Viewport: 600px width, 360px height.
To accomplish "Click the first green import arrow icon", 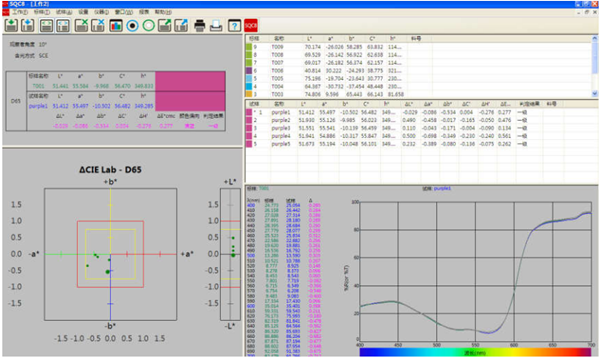I will click(11, 26).
